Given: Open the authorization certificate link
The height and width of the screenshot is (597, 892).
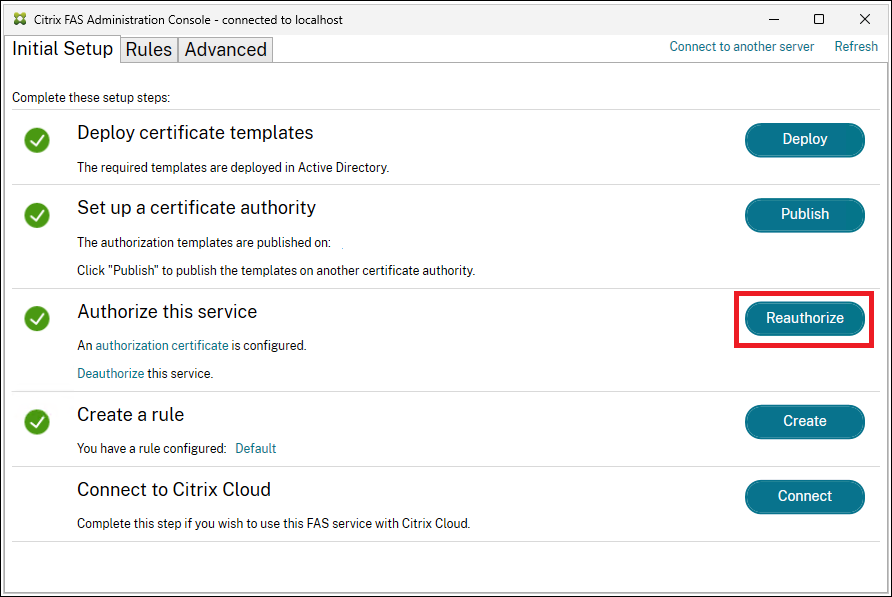Looking at the screenshot, I should (162, 346).
